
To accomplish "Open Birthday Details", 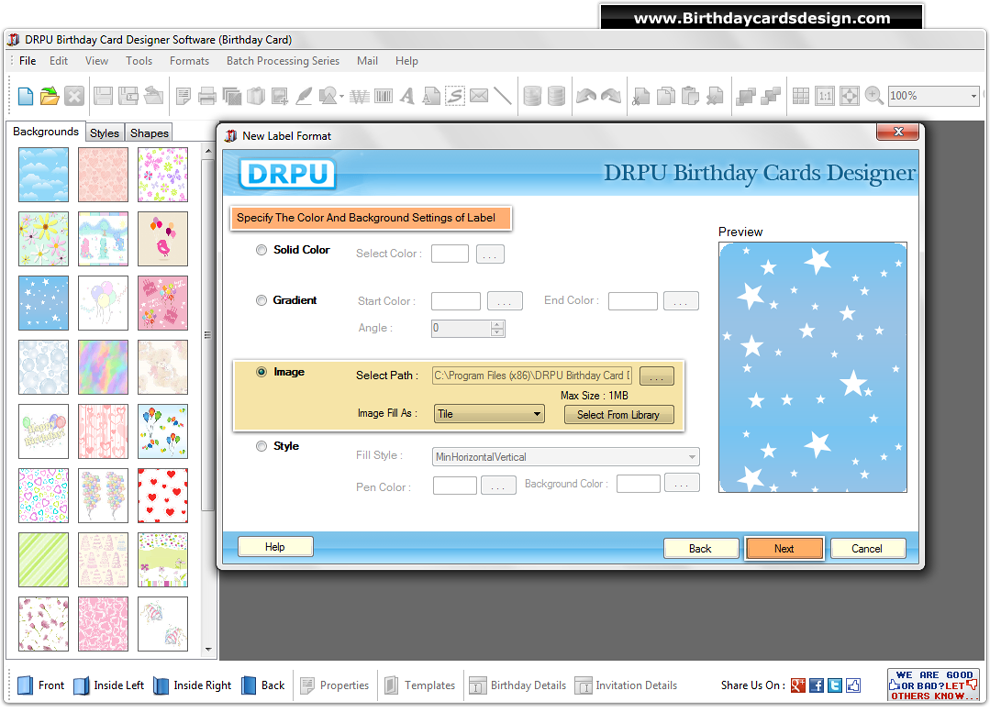I will point(518,686).
